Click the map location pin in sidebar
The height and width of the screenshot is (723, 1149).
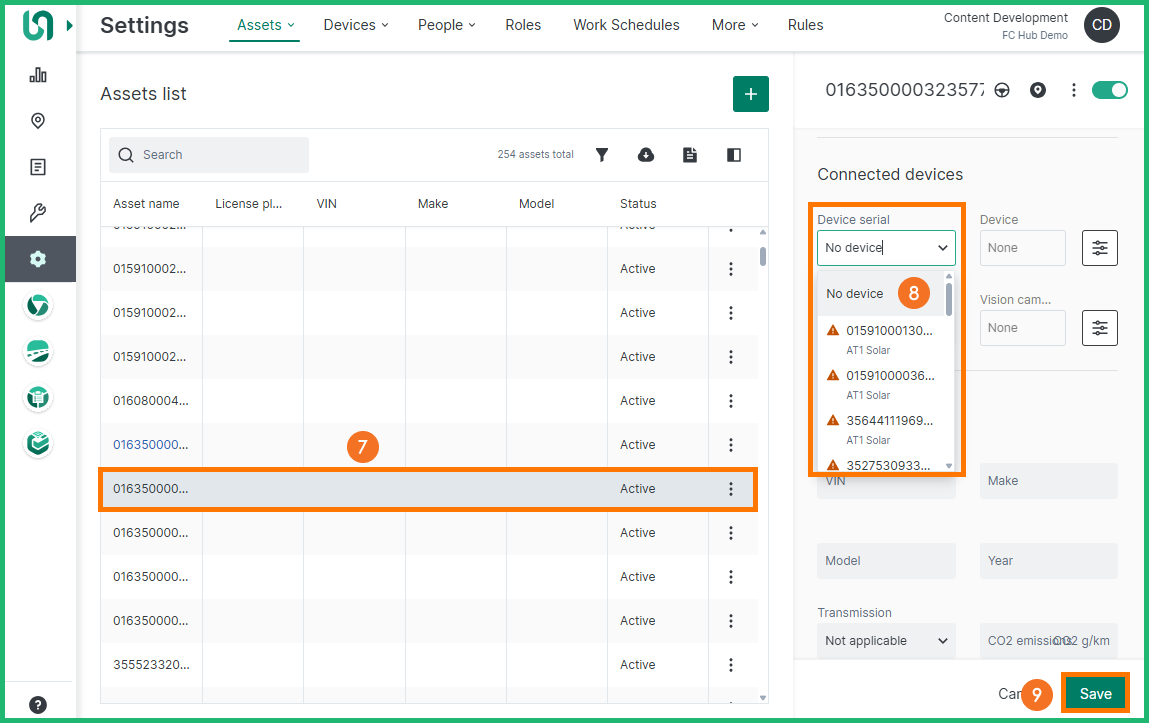tap(38, 121)
